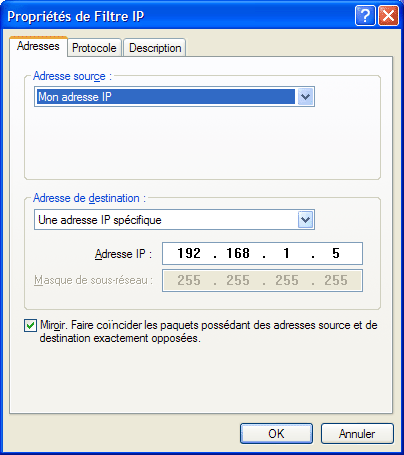The width and height of the screenshot is (404, 455).
Task: Click the help question mark icon
Action: pos(365,15)
